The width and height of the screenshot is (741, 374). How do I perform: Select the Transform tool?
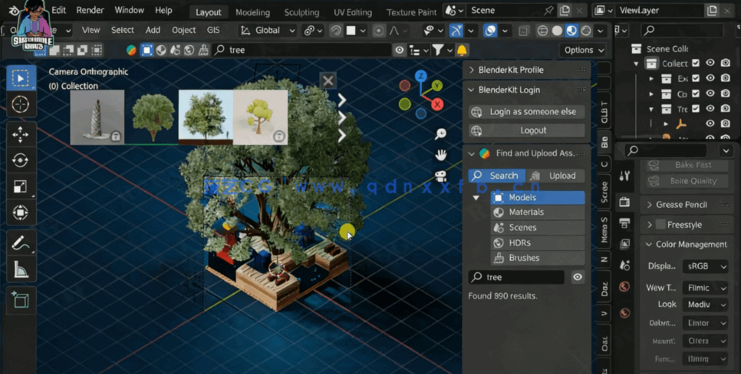coord(21,212)
